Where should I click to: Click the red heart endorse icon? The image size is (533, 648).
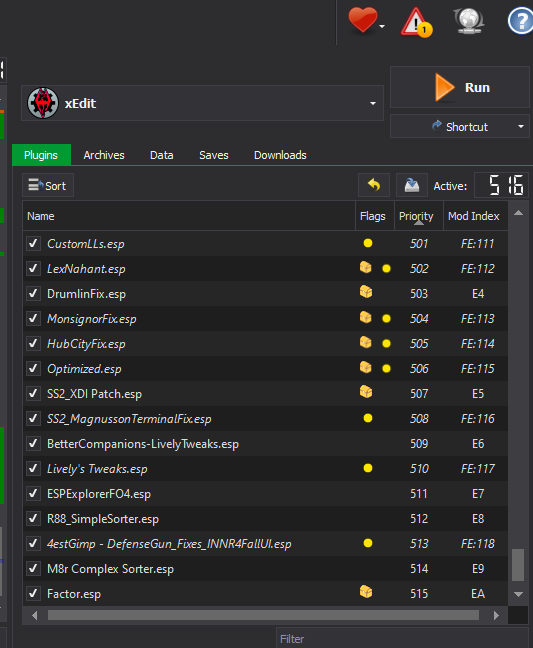(362, 20)
